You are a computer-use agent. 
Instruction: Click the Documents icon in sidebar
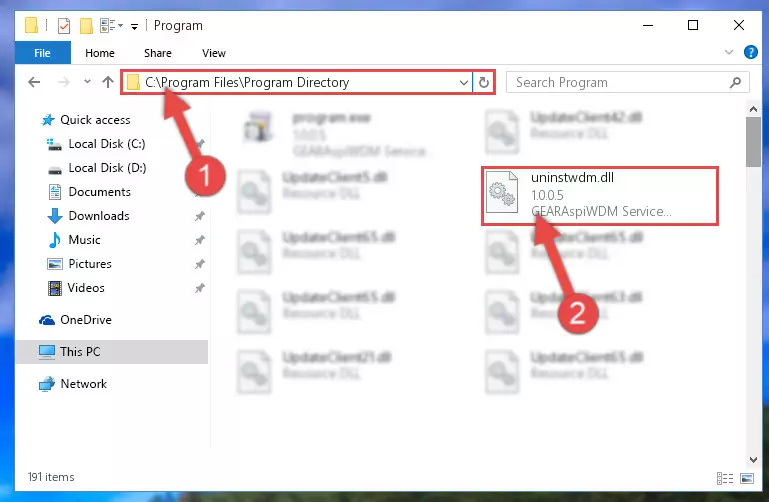click(55, 192)
